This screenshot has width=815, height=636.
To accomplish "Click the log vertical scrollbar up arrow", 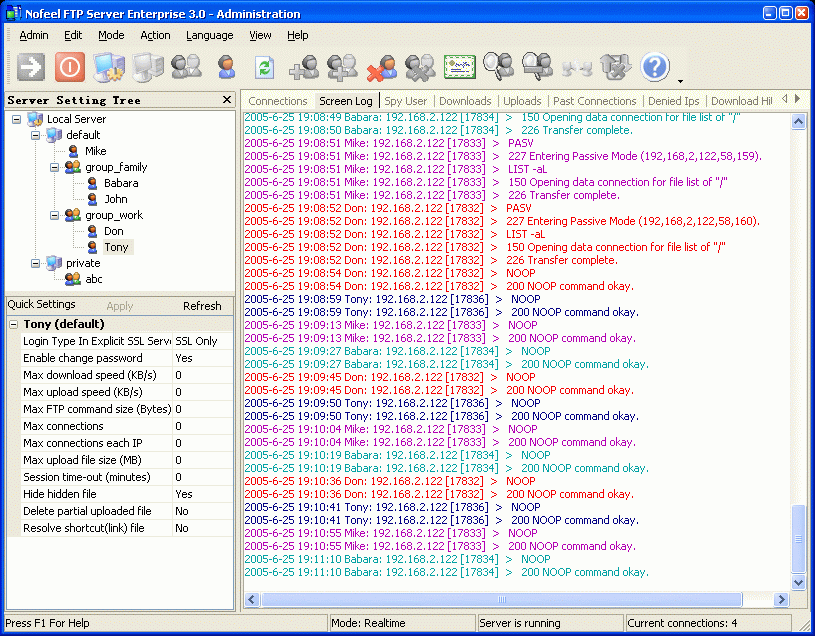I will click(798, 122).
